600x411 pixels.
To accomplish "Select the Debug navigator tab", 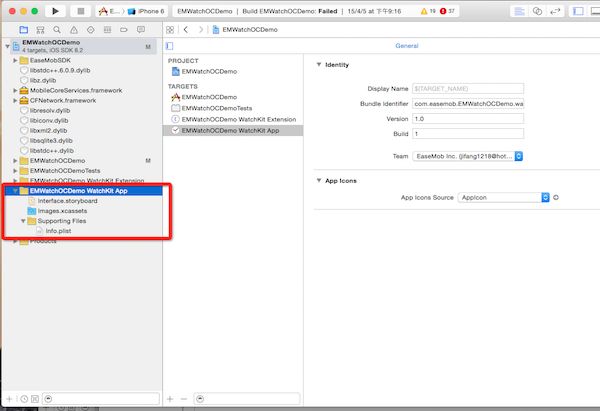I will 108,29.
